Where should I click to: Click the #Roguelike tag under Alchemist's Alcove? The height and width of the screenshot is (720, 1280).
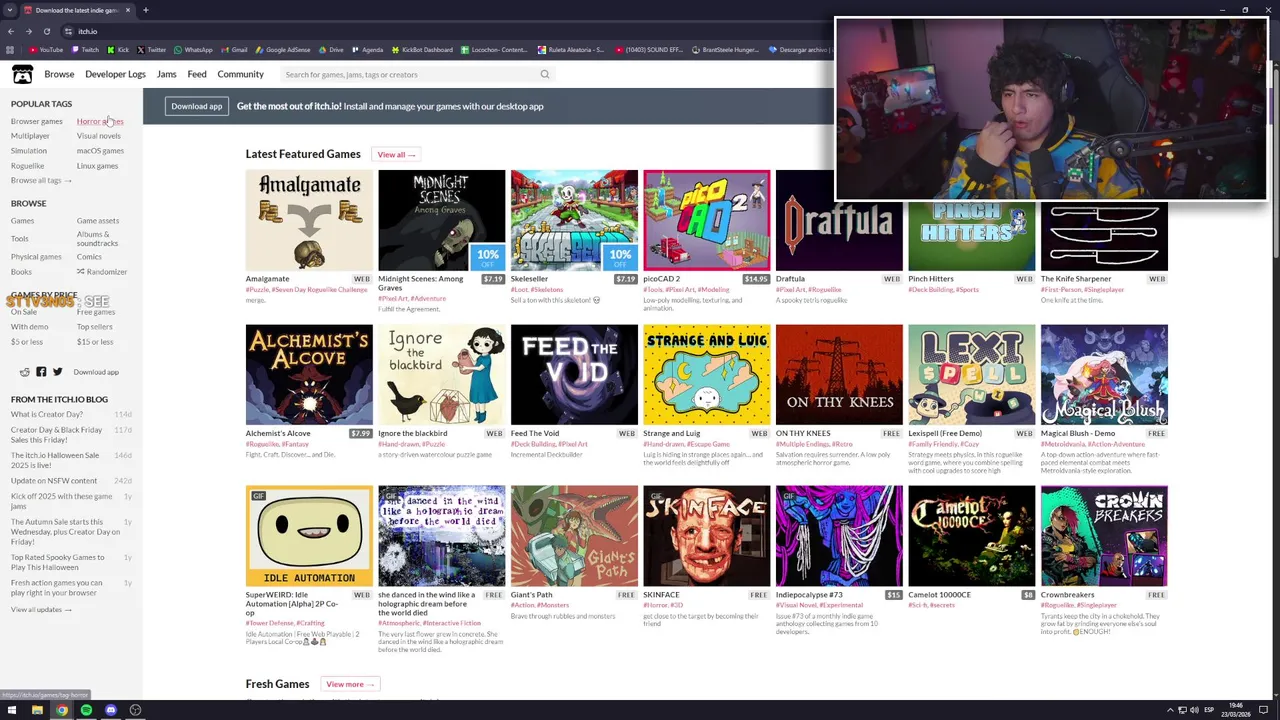pos(263,444)
